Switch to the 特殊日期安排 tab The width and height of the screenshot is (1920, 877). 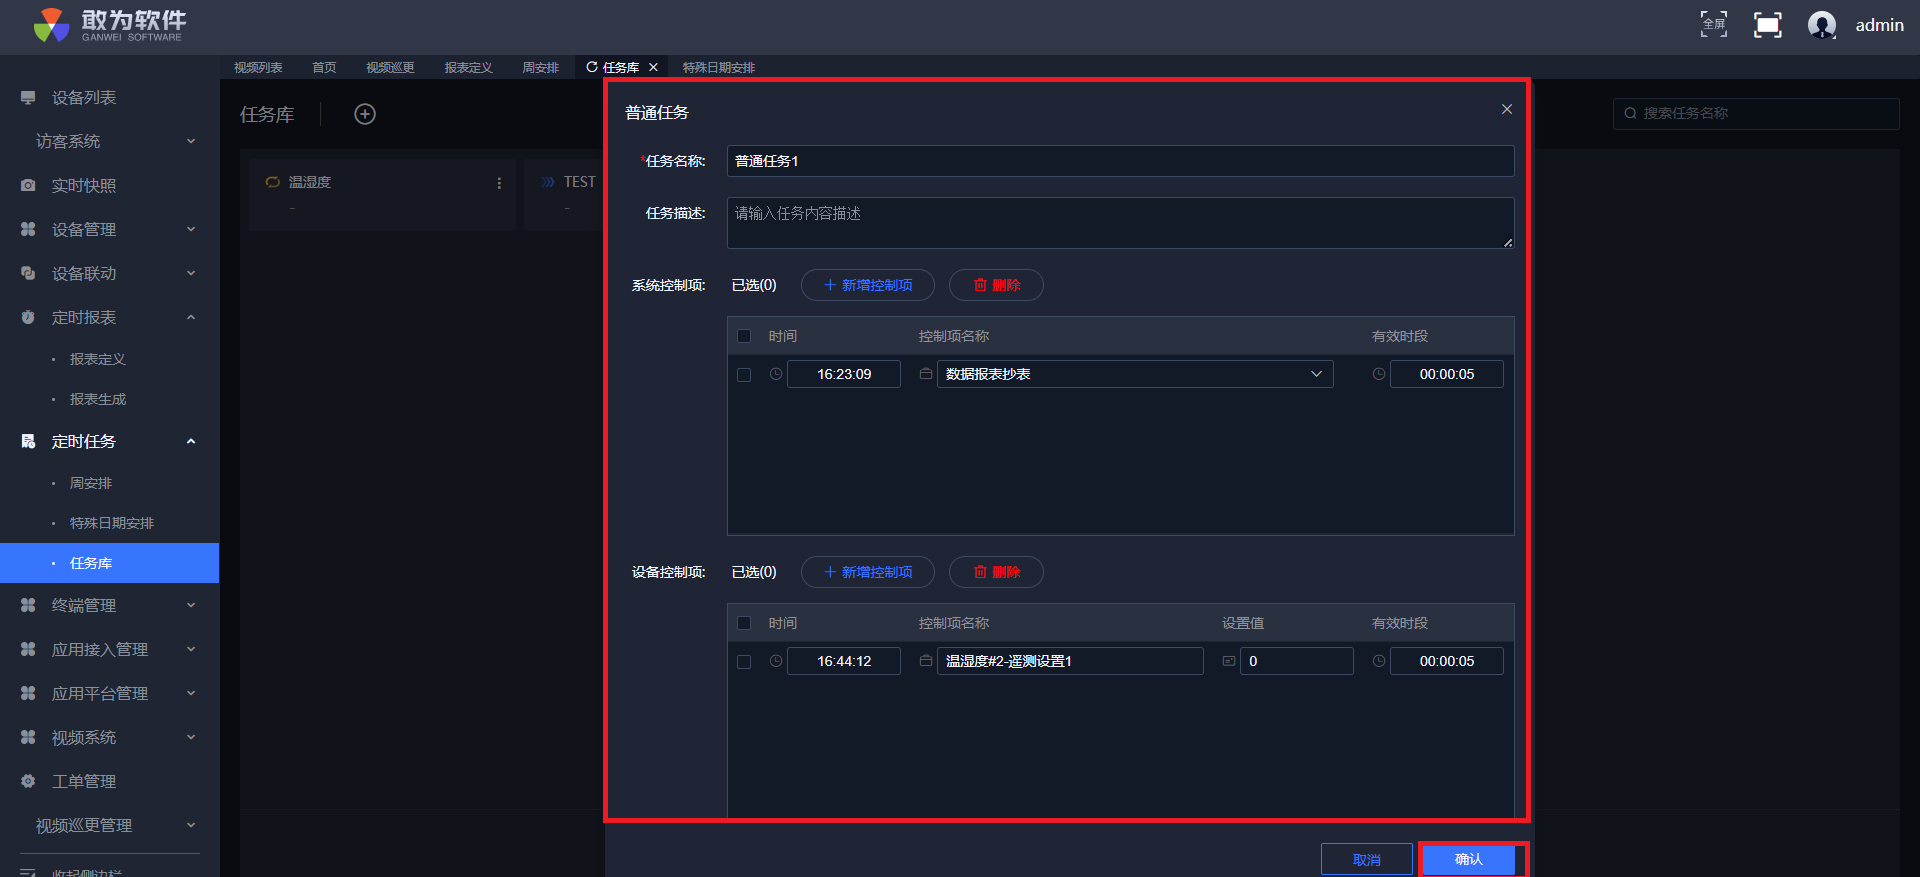point(718,67)
